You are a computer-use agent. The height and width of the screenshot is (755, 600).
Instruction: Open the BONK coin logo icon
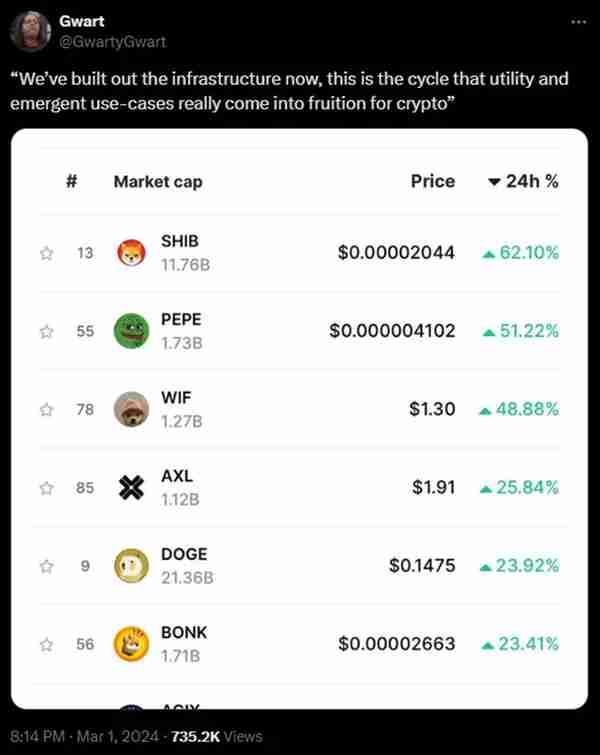[131, 644]
